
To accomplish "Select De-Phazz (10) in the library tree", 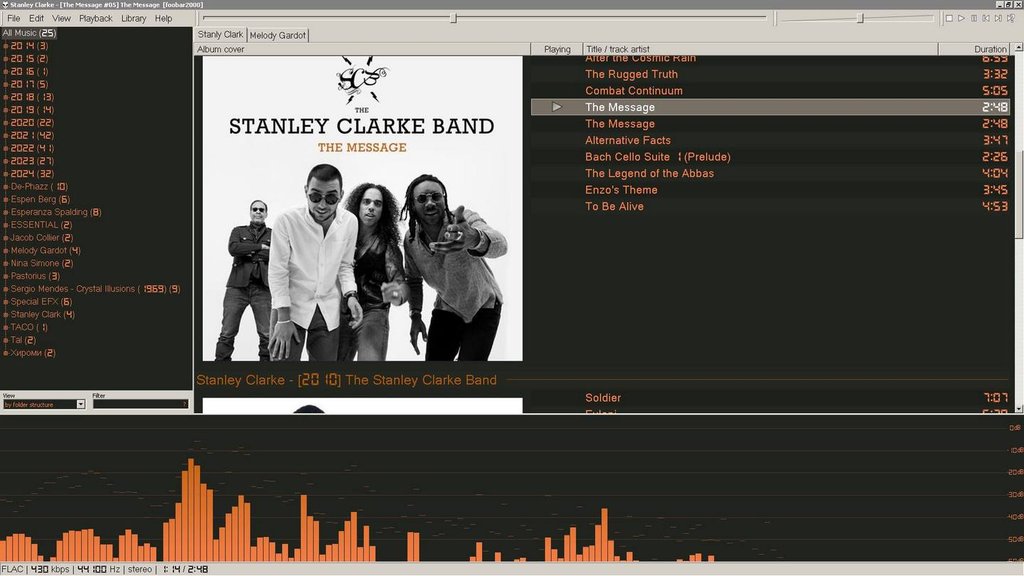I will pos(39,186).
